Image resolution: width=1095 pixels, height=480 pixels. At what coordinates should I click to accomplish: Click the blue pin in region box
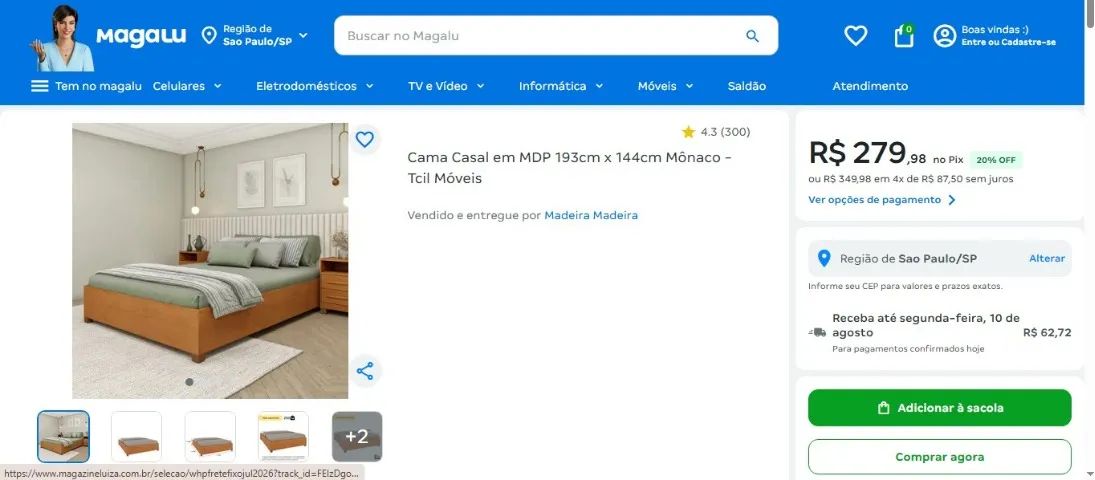click(824, 259)
